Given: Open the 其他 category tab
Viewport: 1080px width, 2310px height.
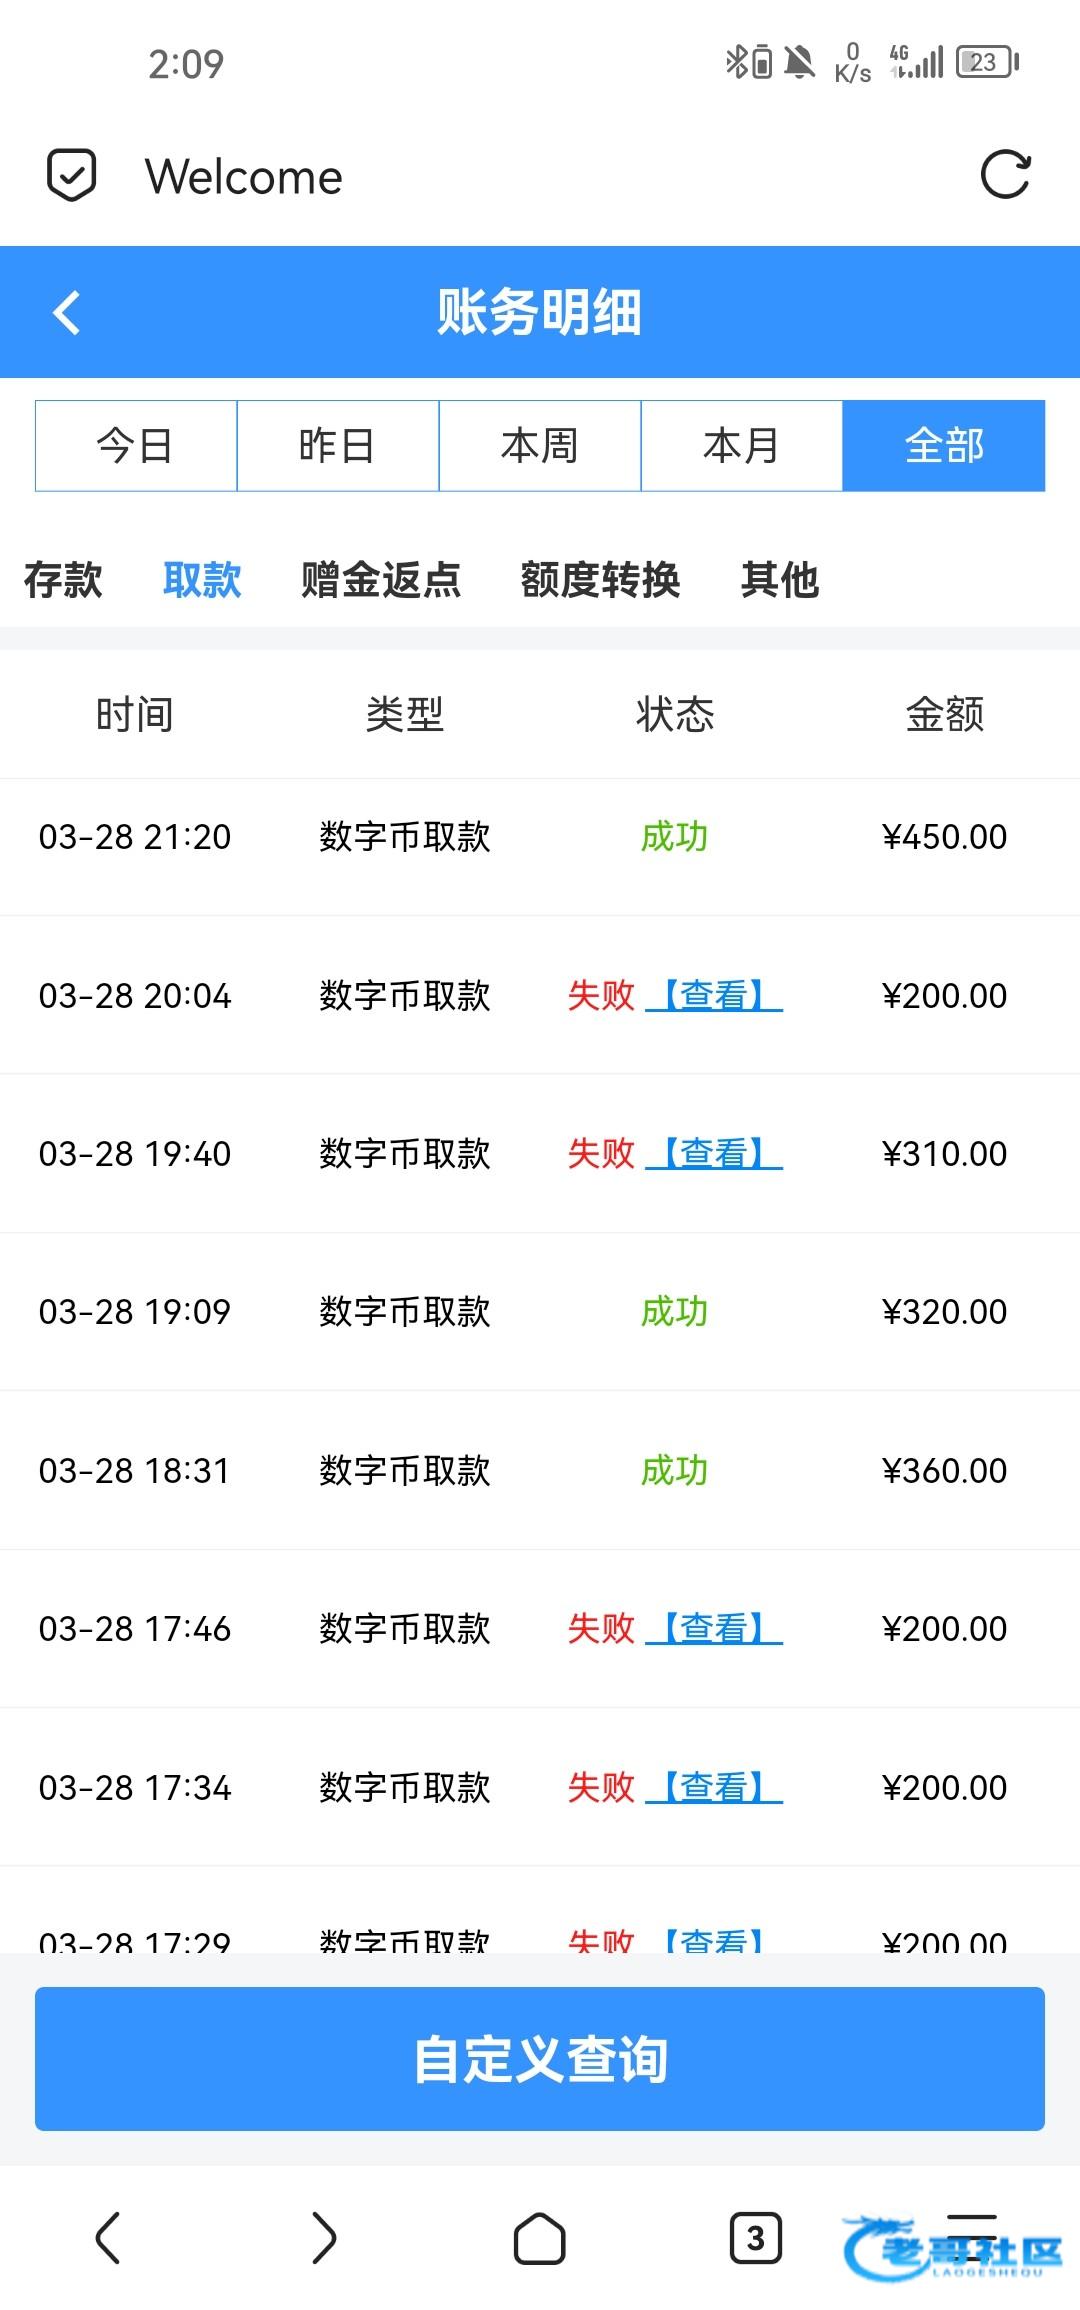Looking at the screenshot, I should [780, 580].
